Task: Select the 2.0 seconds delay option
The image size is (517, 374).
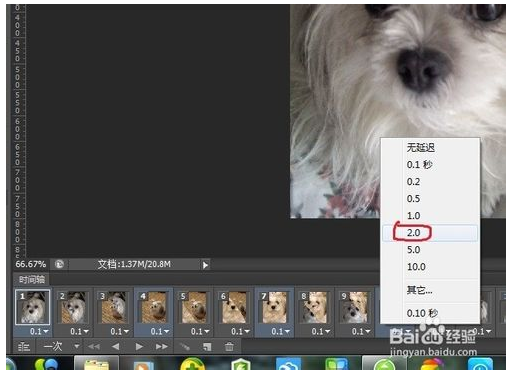Action: click(430, 233)
